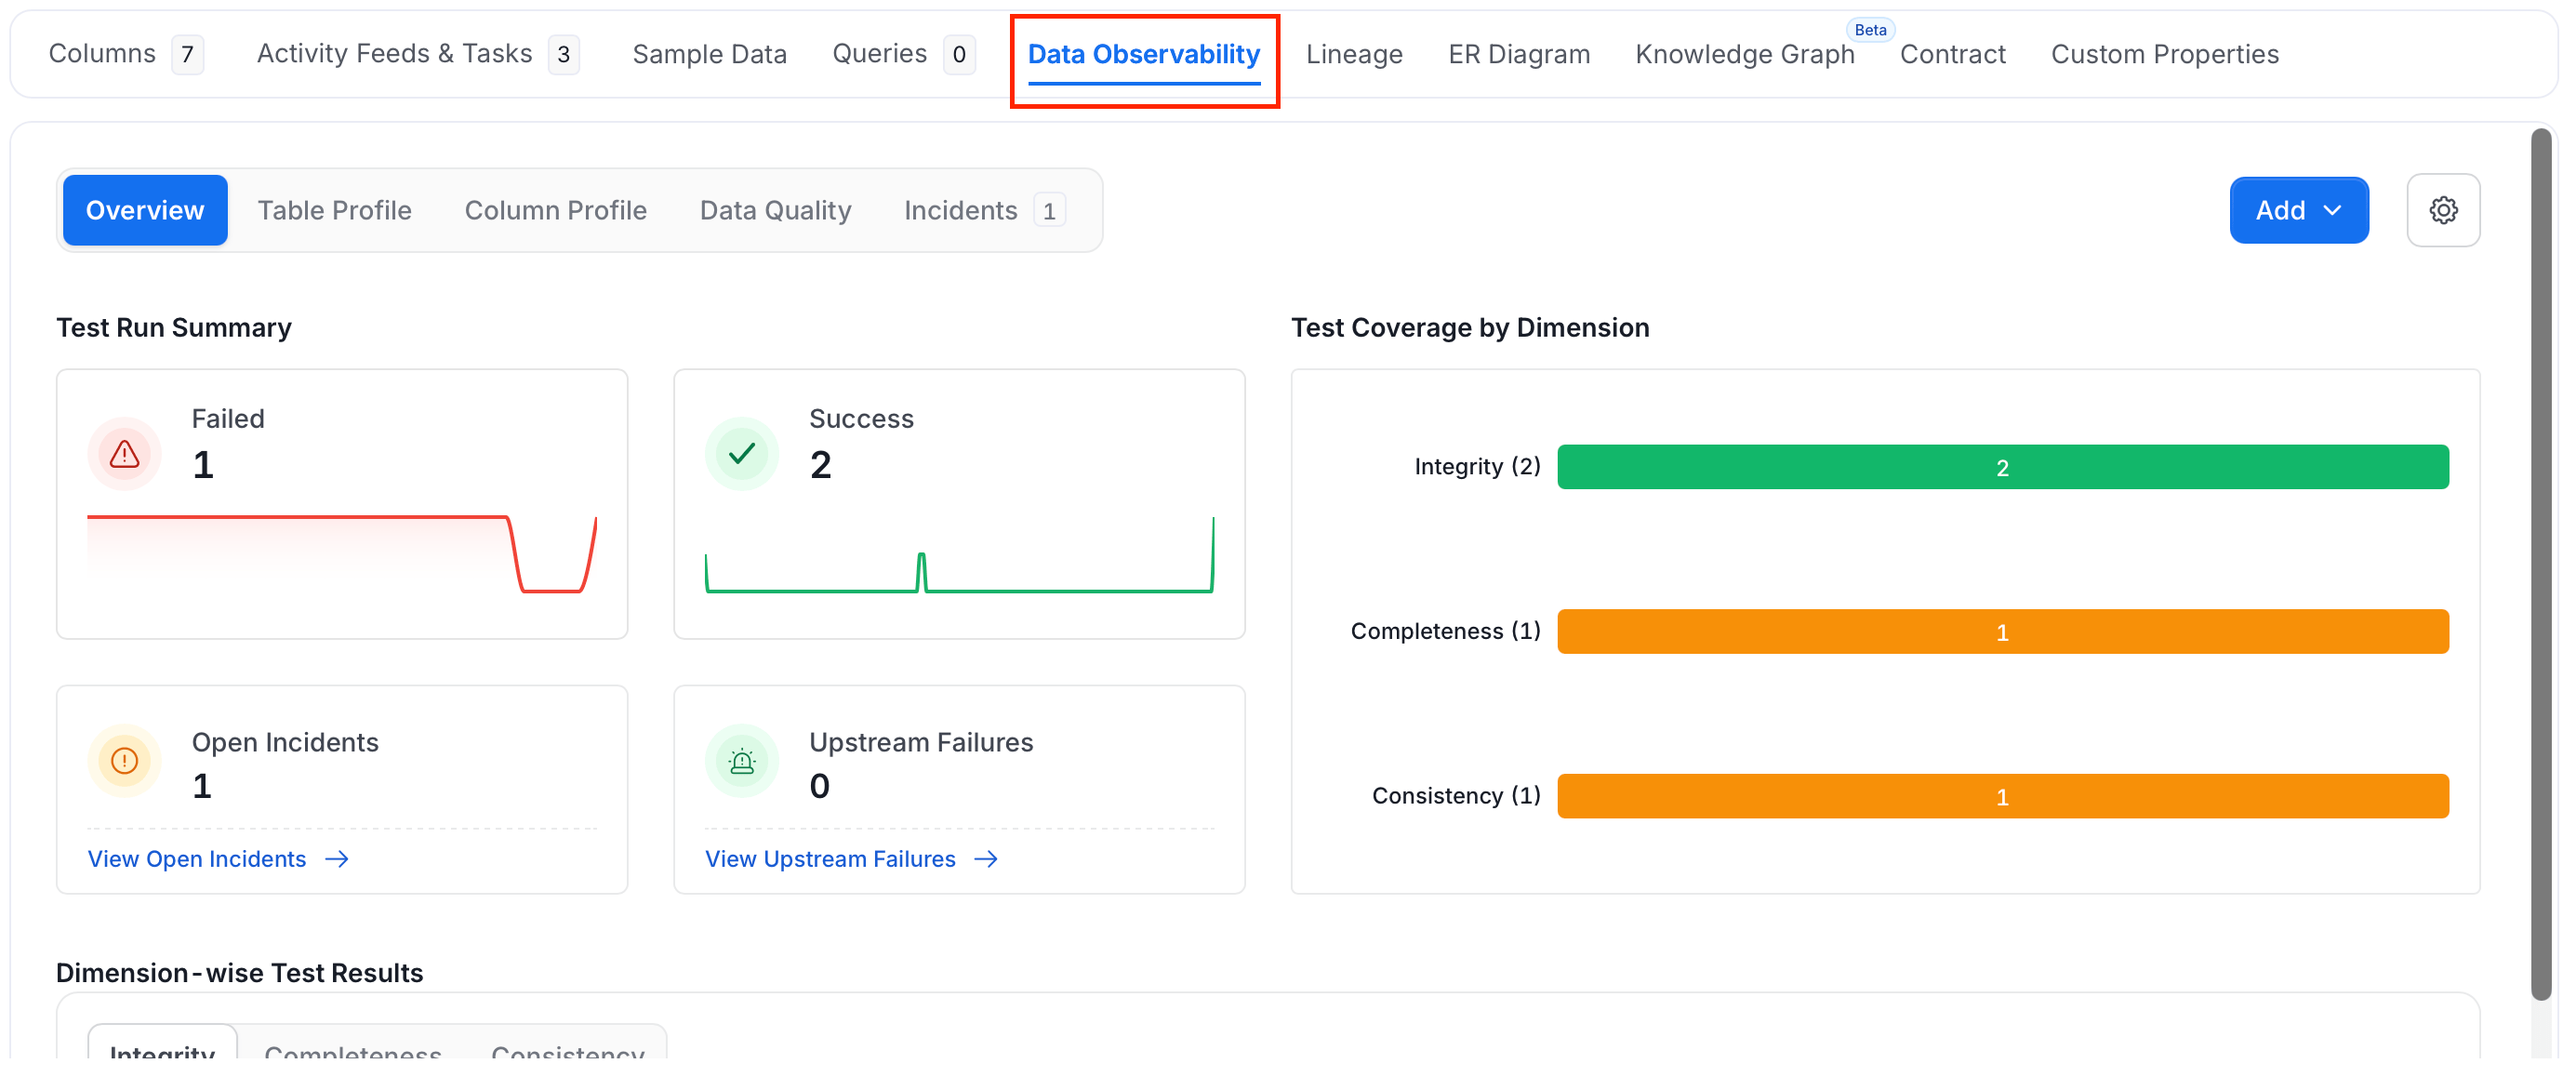Click the Beta badge on Knowledge Graph
Image resolution: width=2576 pixels, height=1077 pixels.
pos(1870,29)
